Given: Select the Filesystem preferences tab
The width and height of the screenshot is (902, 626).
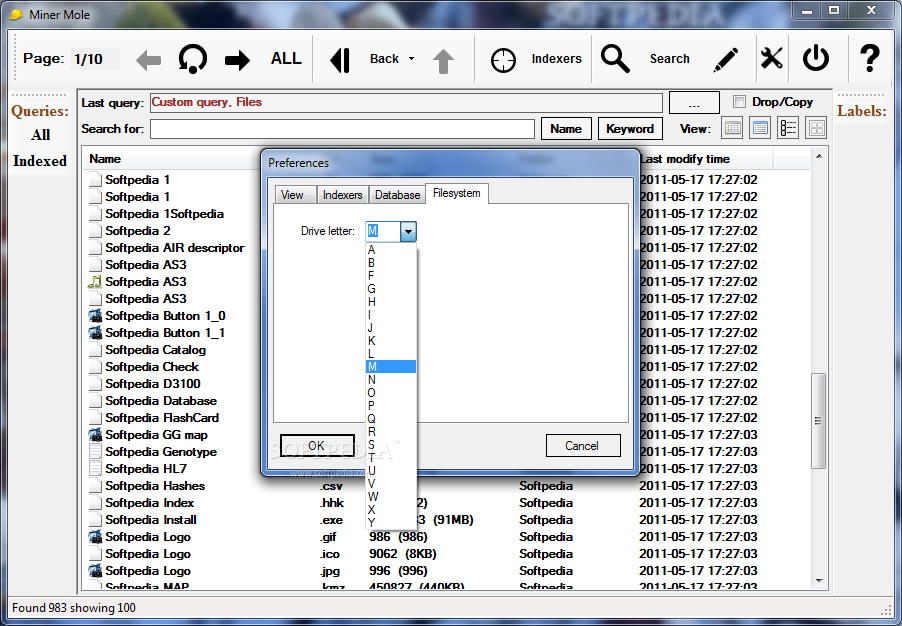Looking at the screenshot, I should point(457,193).
